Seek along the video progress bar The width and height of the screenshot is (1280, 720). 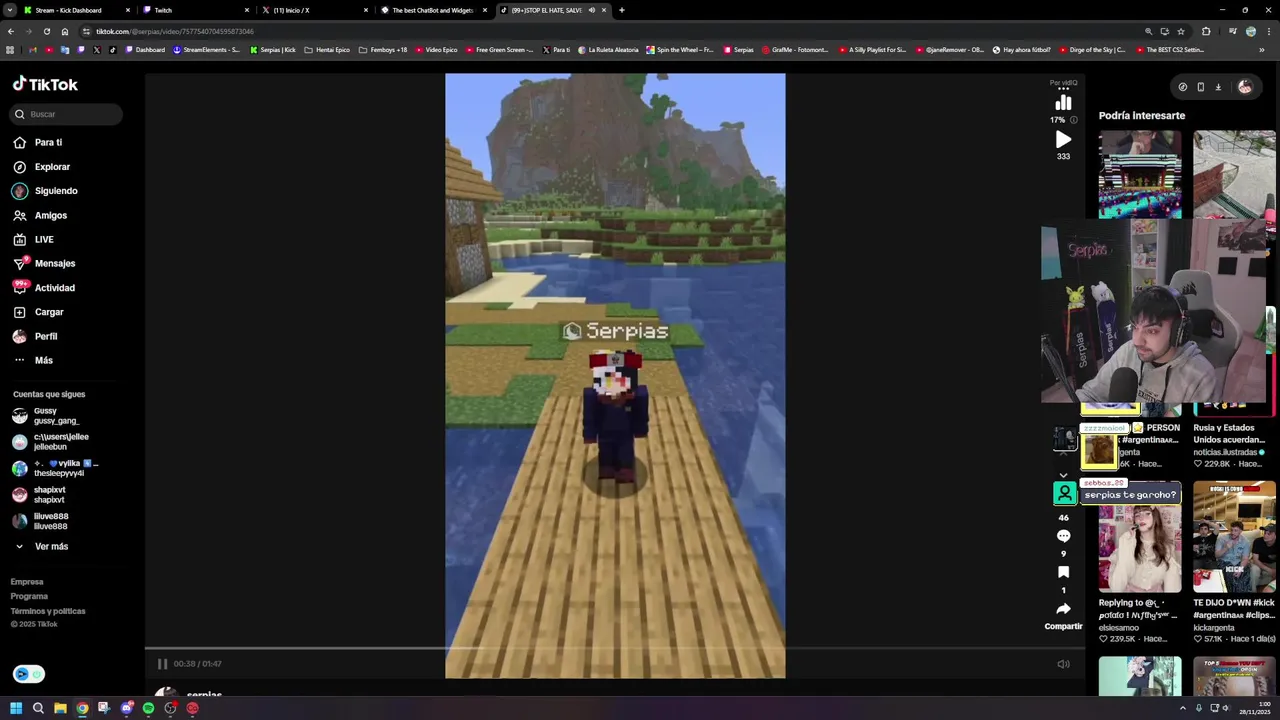click(615, 648)
